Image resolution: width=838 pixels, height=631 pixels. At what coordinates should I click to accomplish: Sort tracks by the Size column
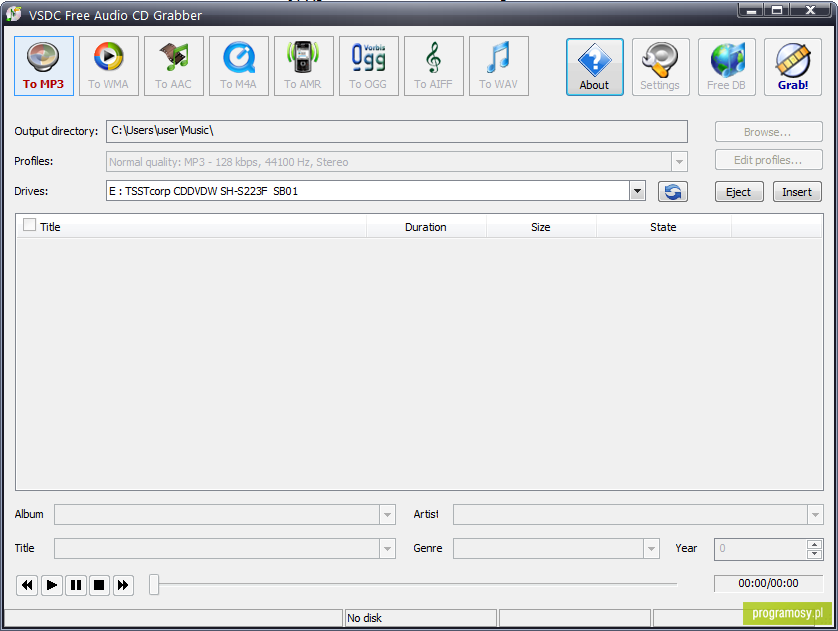[541, 227]
